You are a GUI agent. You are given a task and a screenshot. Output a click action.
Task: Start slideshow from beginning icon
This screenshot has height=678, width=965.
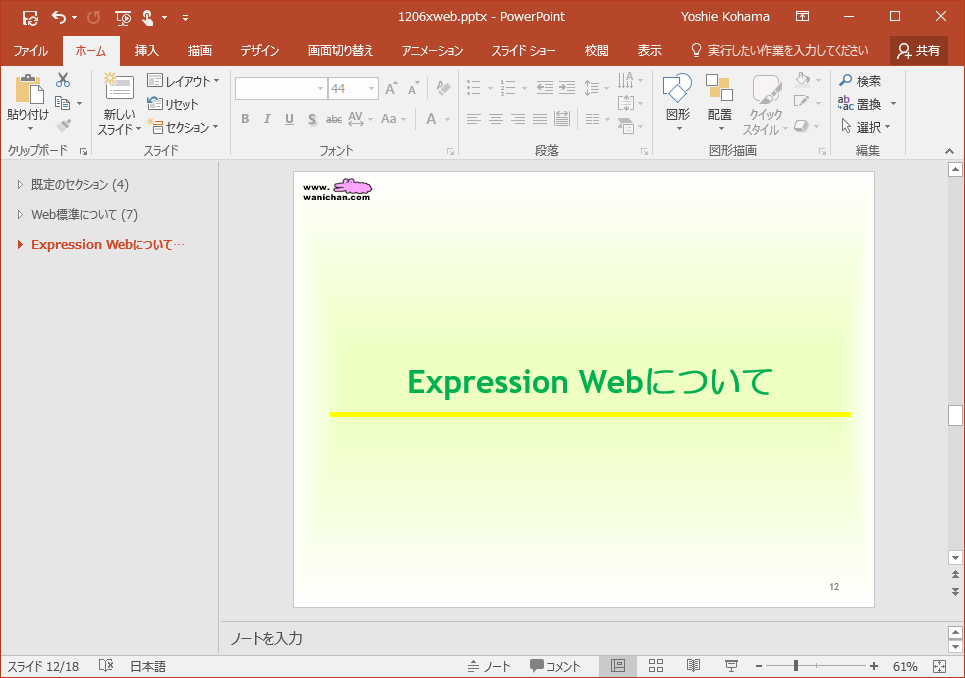click(x=123, y=18)
